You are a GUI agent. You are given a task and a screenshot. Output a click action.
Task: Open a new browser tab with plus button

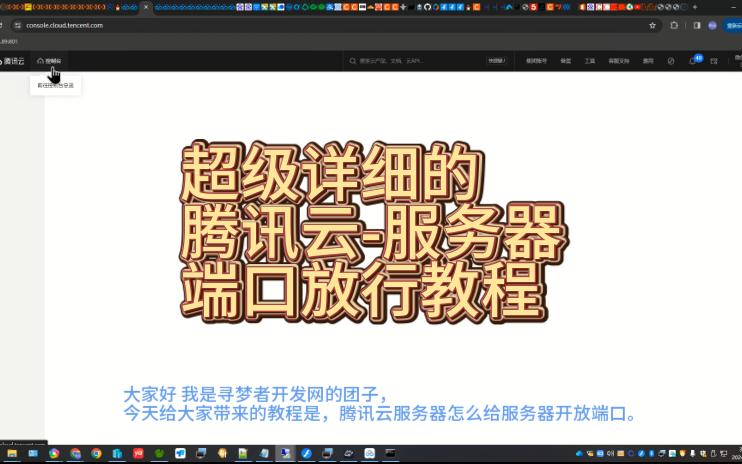[x=695, y=7]
